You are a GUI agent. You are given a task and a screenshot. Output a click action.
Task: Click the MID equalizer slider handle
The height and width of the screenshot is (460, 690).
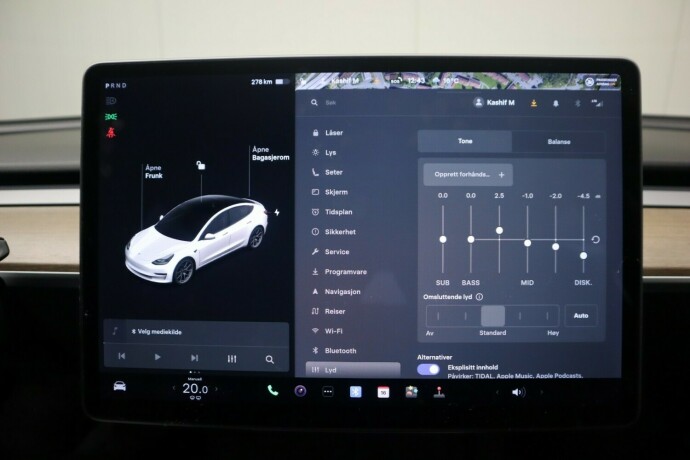[527, 243]
